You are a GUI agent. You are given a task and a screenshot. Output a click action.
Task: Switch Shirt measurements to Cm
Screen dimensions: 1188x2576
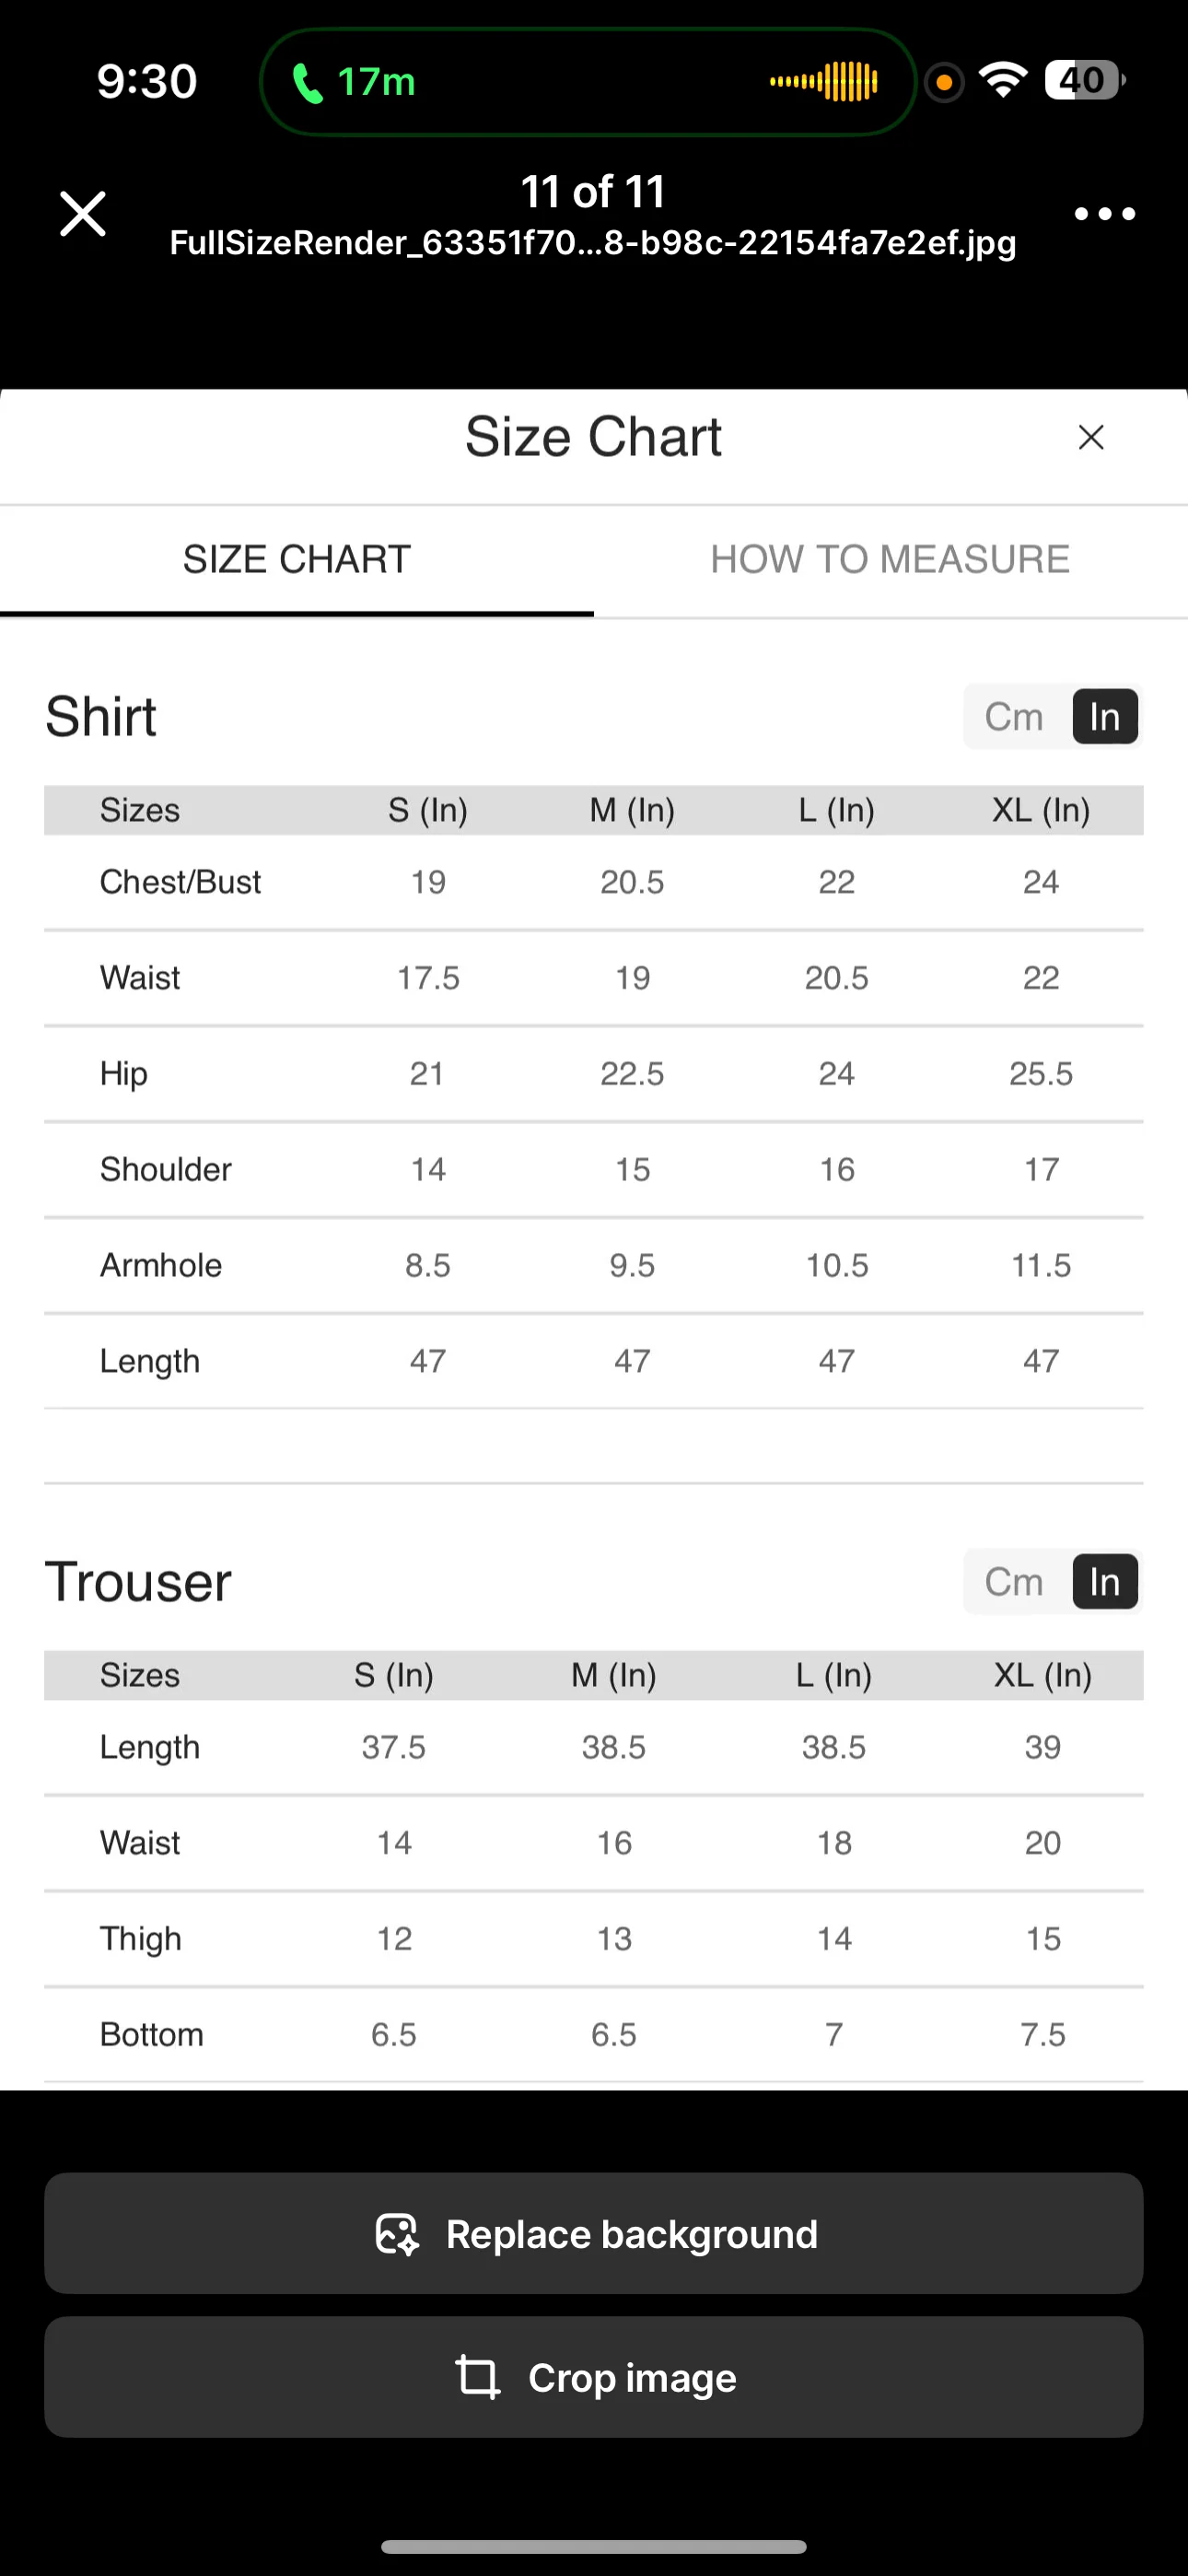click(1014, 717)
